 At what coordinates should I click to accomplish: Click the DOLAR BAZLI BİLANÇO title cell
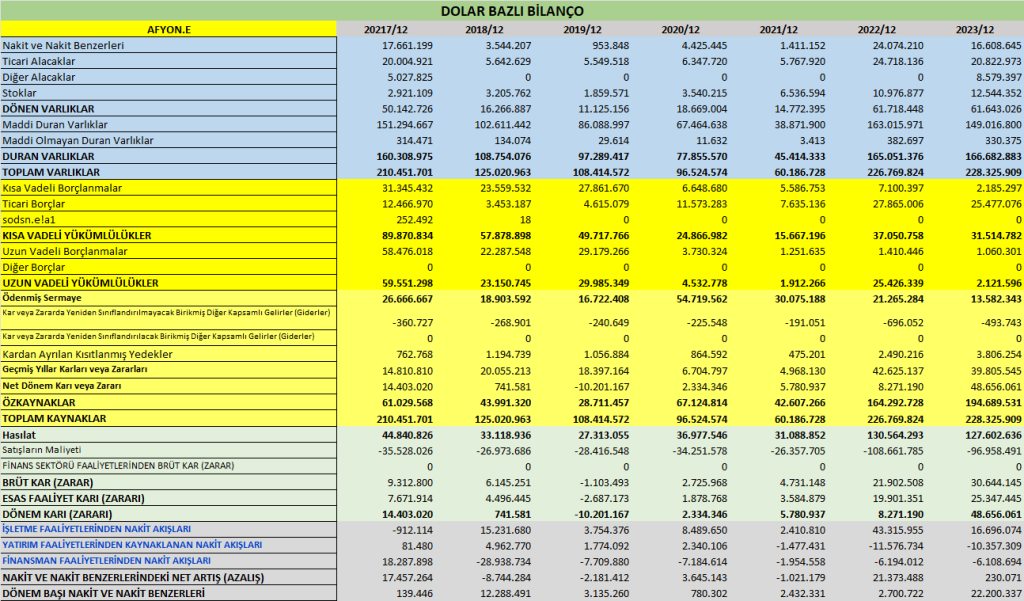(x=512, y=10)
